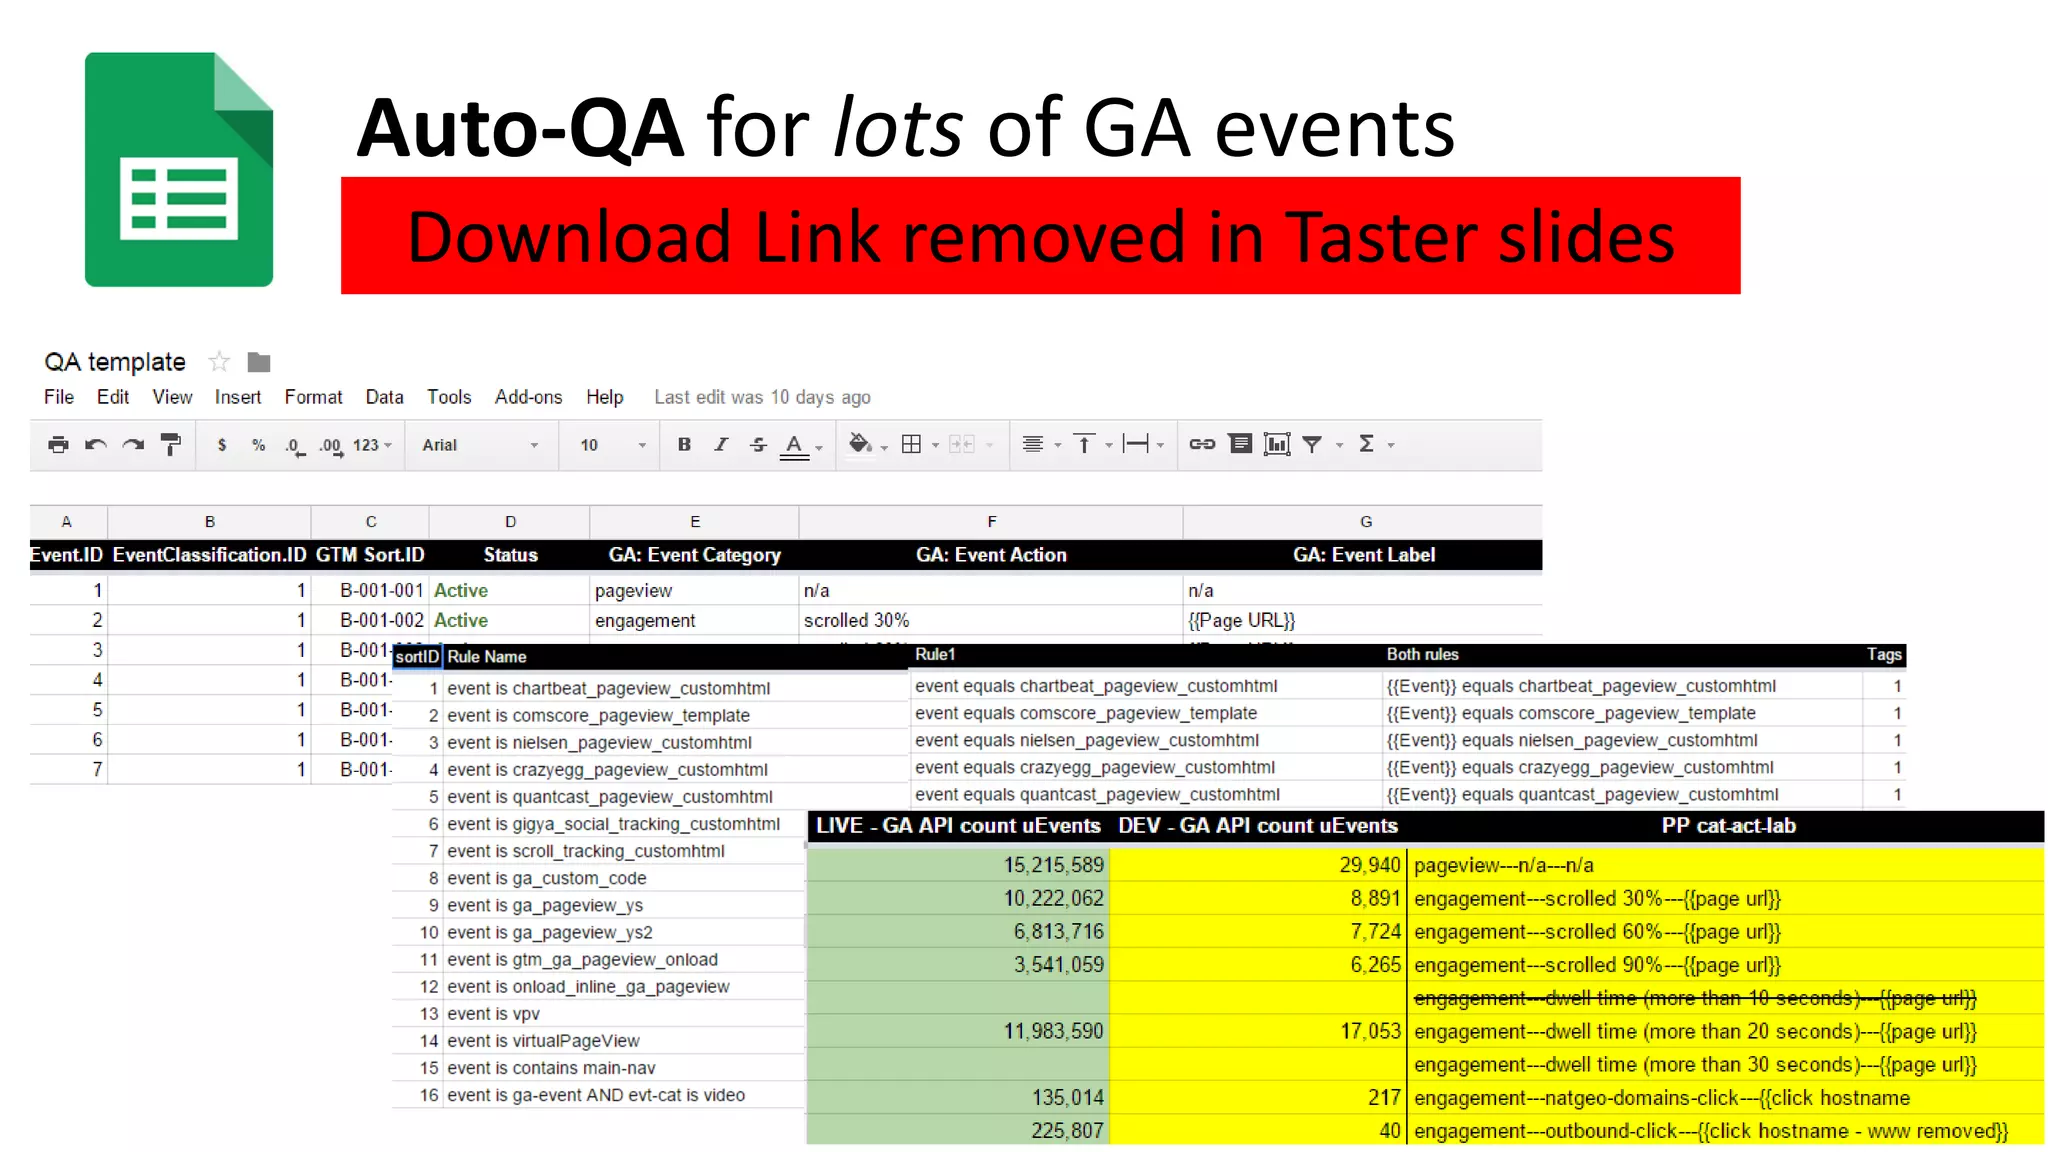Screen dimensions: 2048x1152
Task: Open the fill color dropdown arrow
Action: click(x=884, y=447)
